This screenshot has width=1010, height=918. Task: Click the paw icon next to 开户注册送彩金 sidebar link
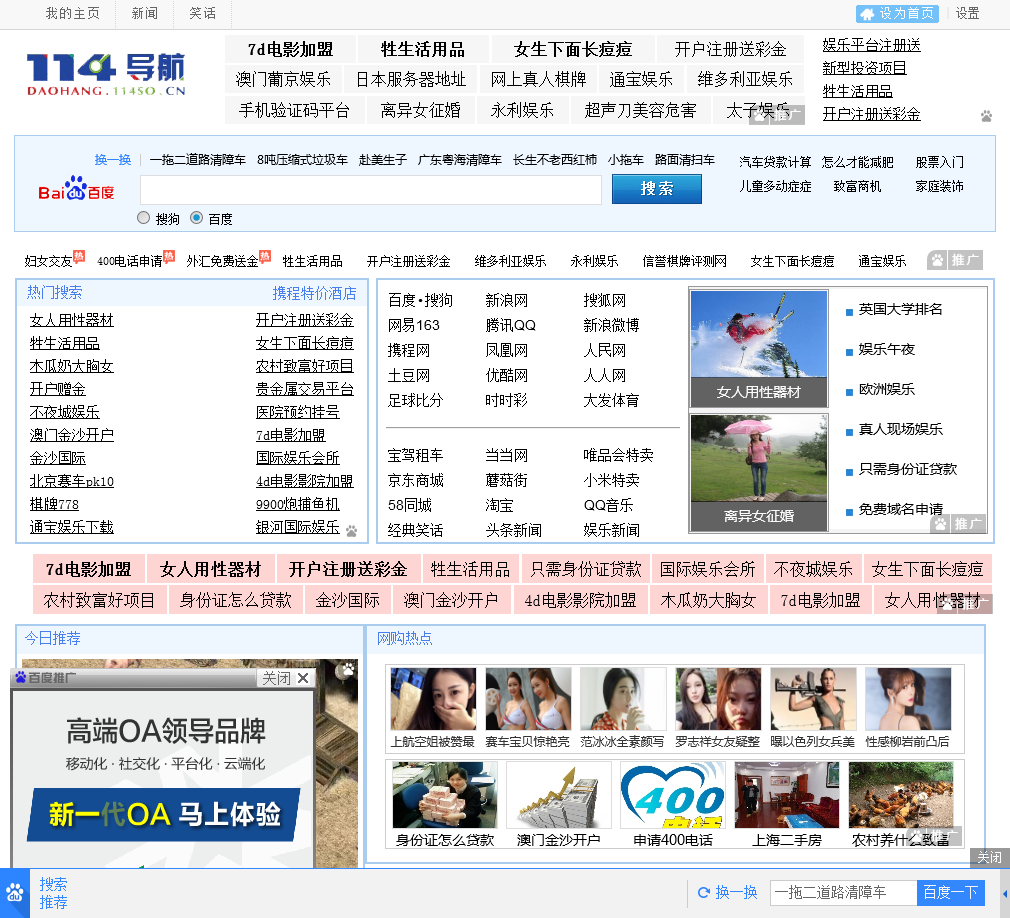point(986,116)
